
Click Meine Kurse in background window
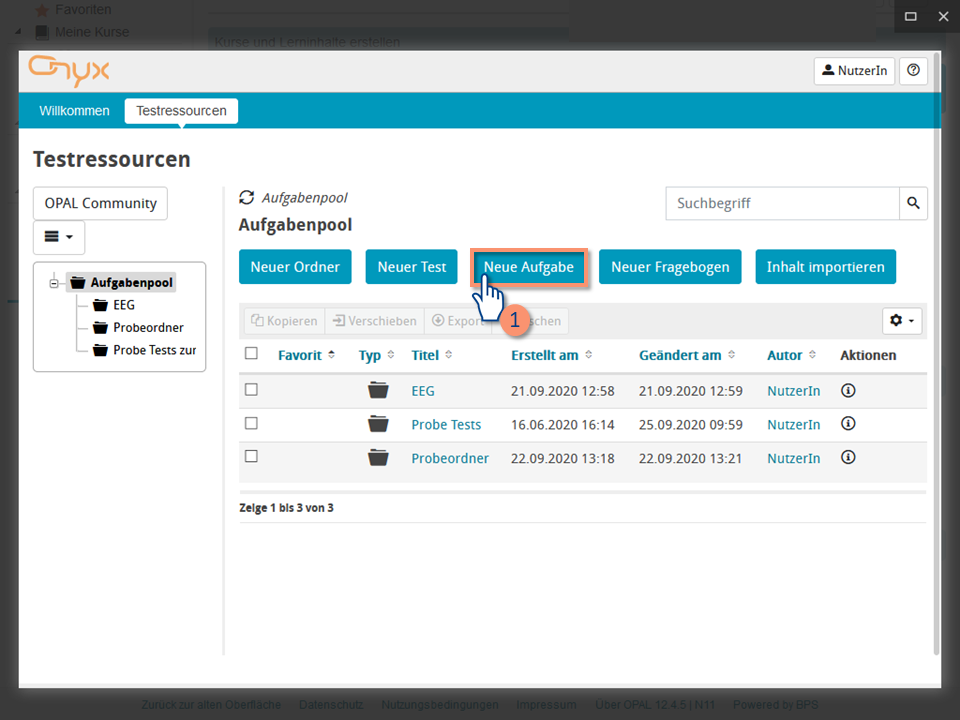click(92, 32)
